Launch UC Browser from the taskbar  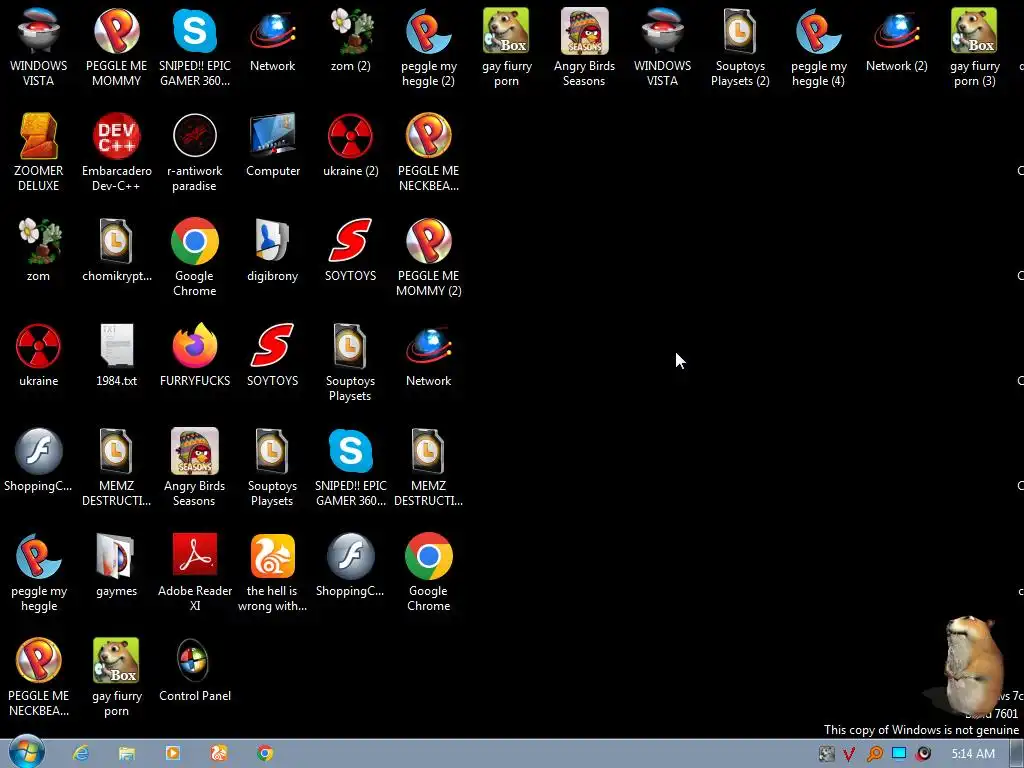pos(218,753)
